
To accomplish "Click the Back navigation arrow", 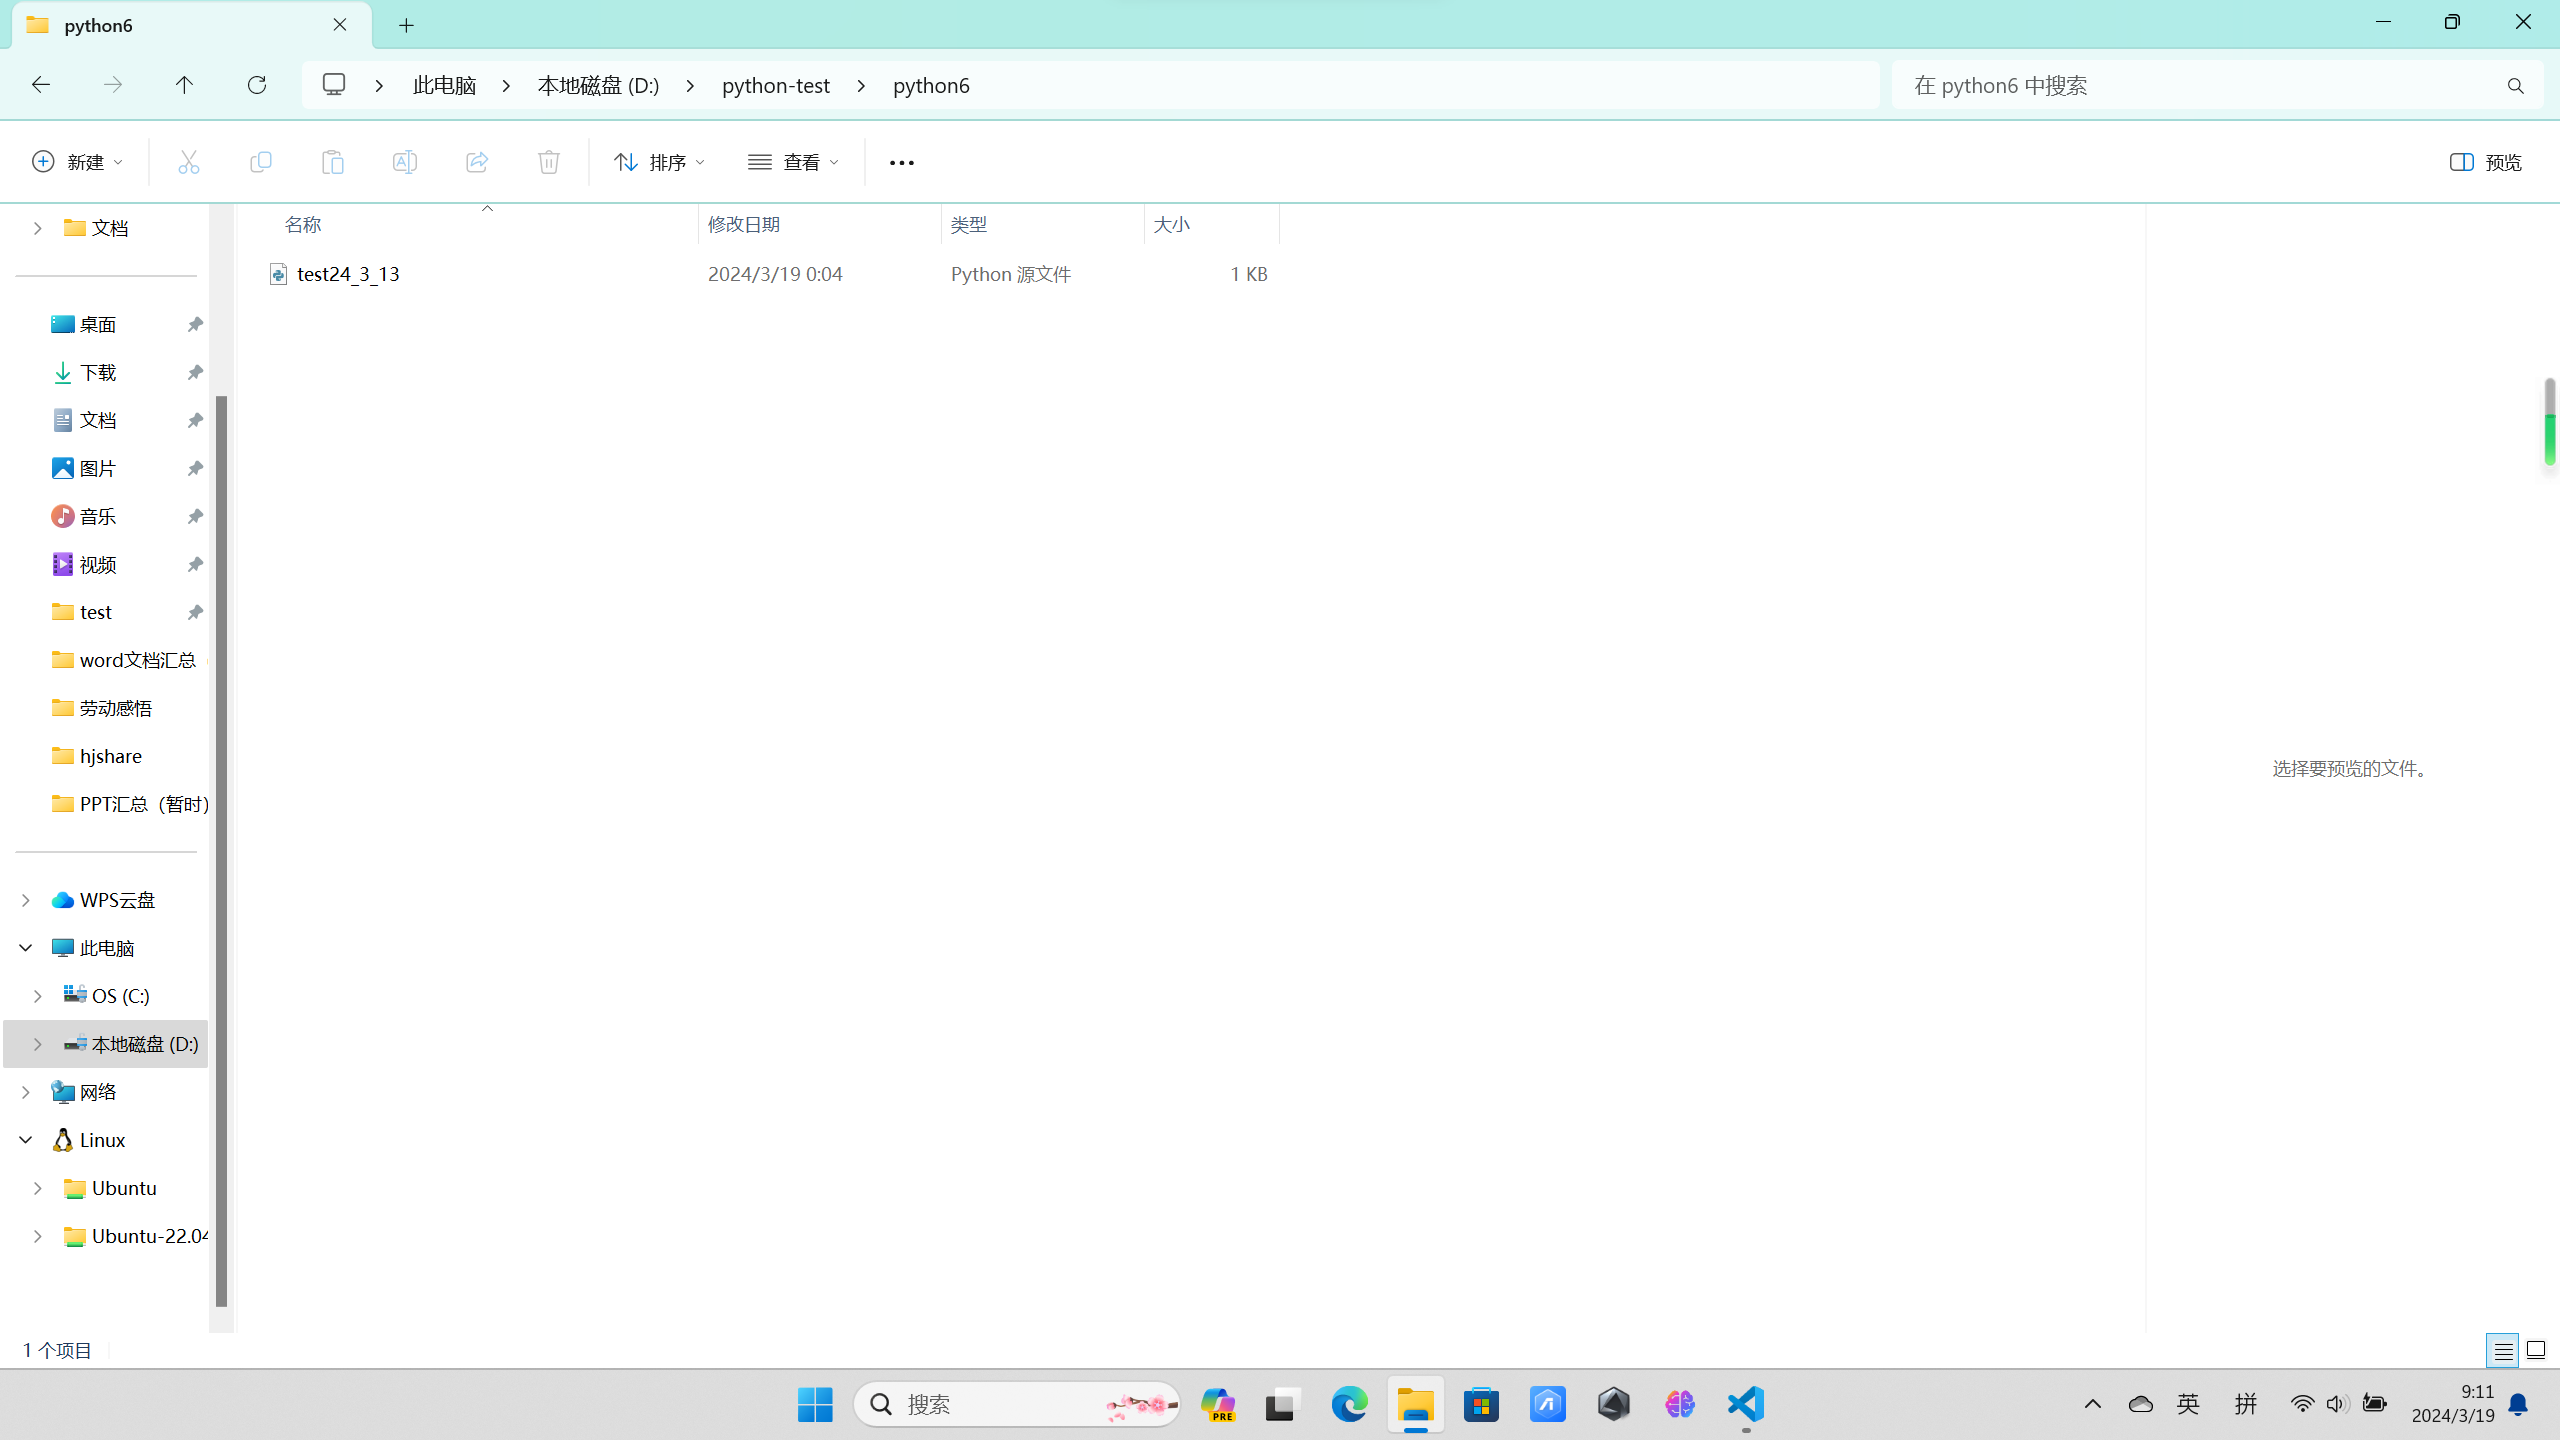I will (x=41, y=85).
